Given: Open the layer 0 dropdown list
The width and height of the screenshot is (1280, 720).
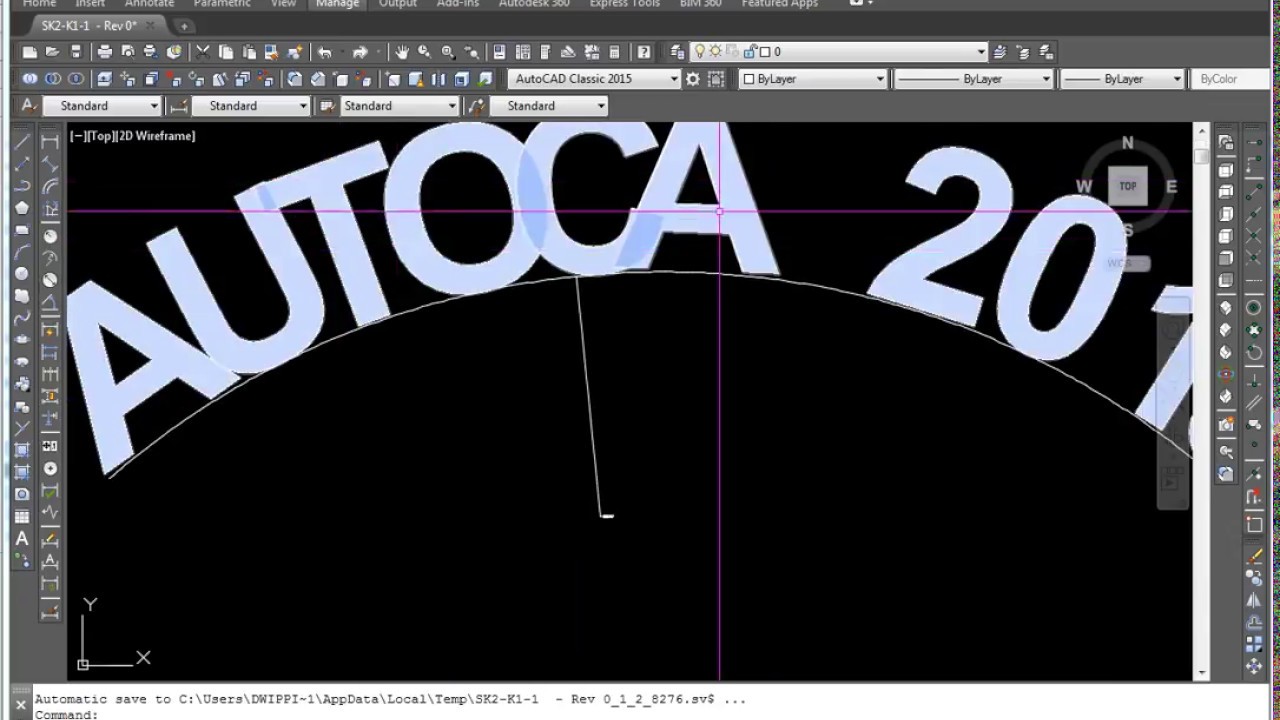Looking at the screenshot, I should tap(981, 52).
